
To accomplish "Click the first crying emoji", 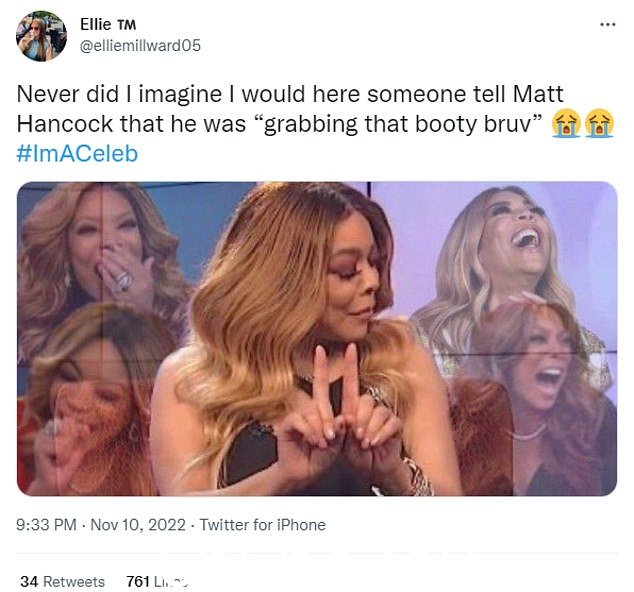I will point(566,124).
